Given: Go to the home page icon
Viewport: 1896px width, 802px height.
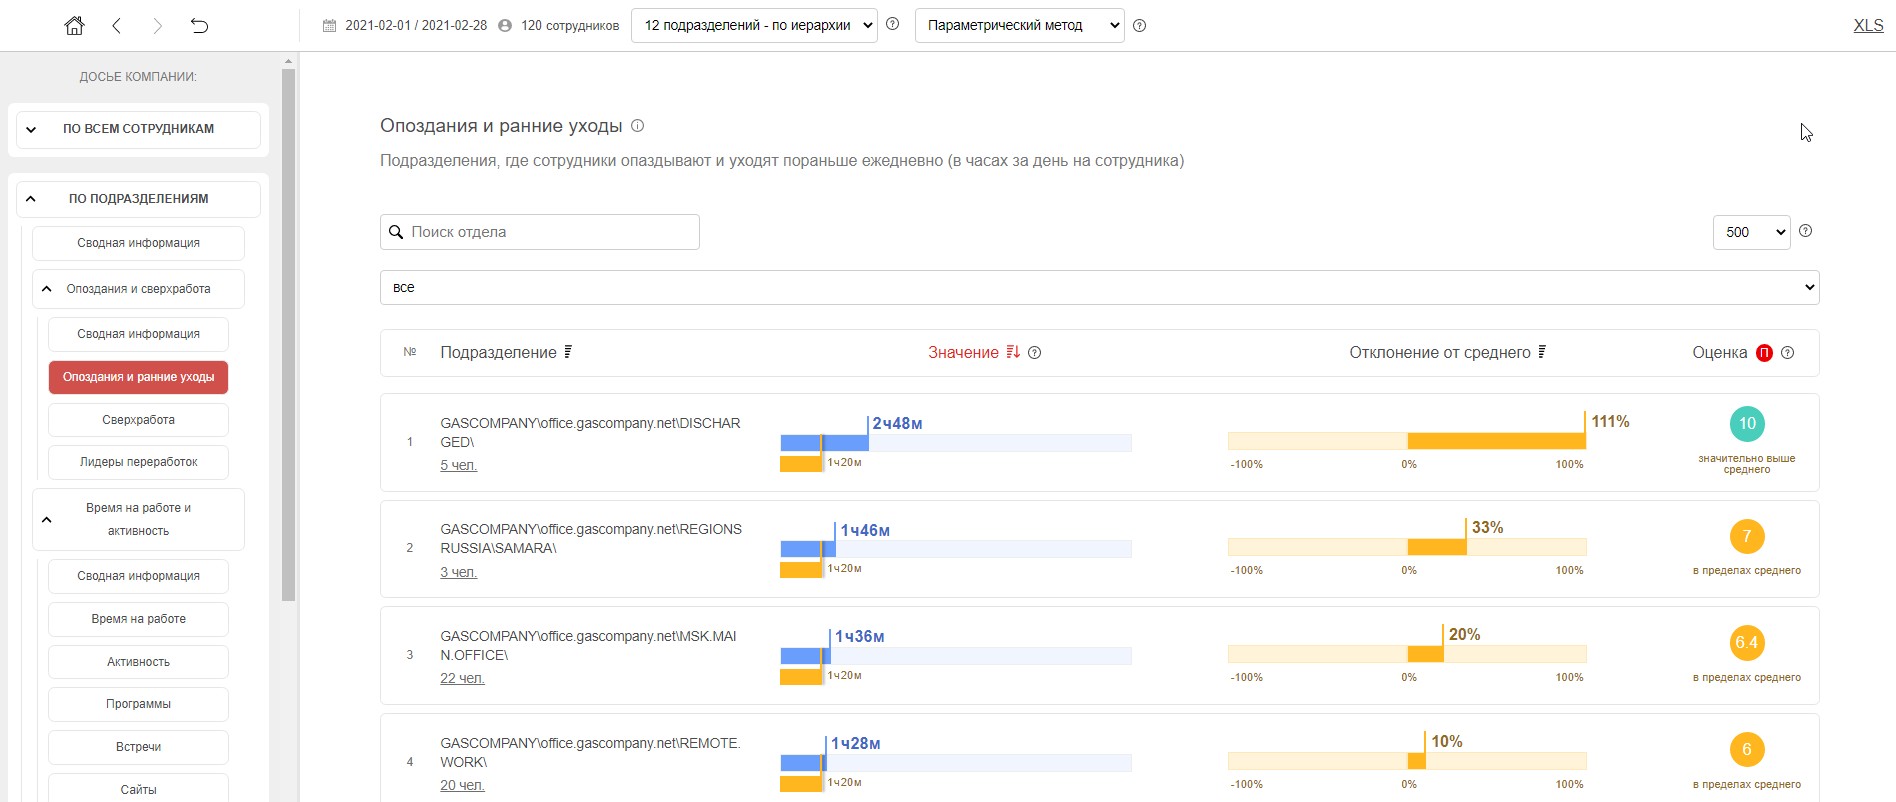Looking at the screenshot, I should click(x=74, y=26).
